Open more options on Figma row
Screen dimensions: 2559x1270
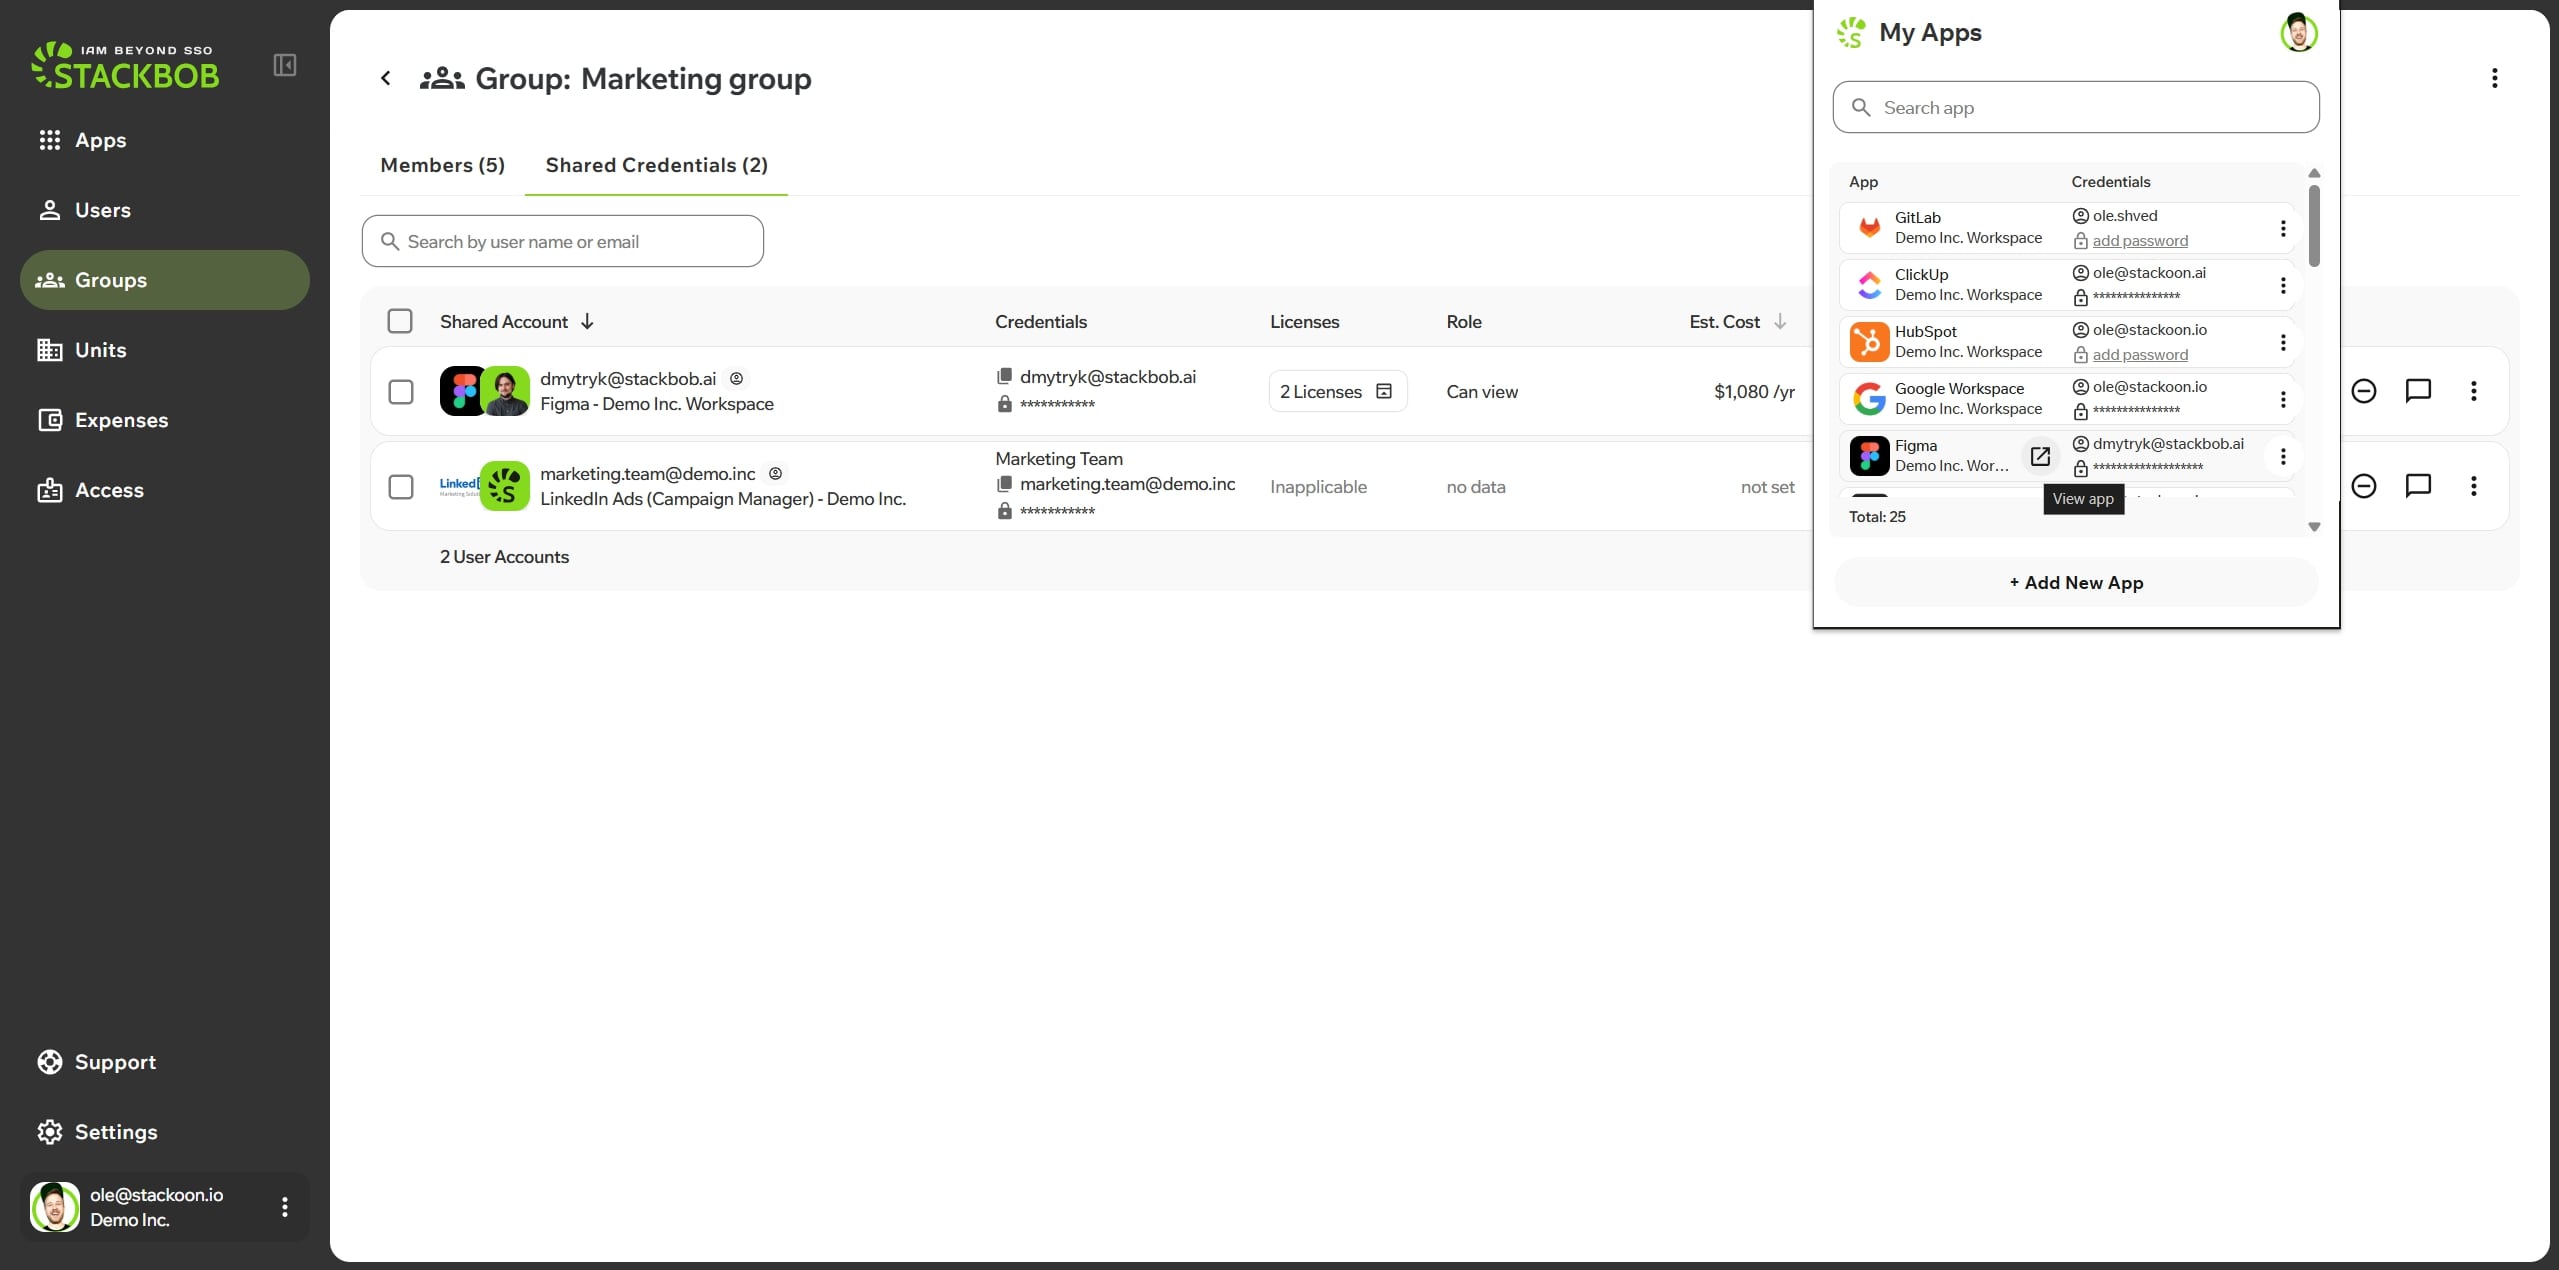coord(2474,391)
